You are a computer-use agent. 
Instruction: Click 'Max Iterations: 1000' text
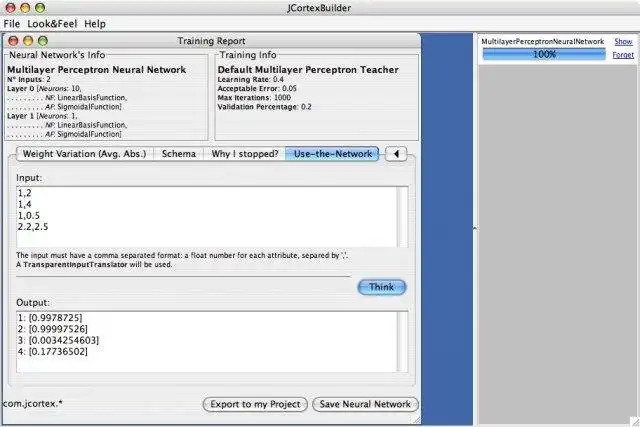254,98
